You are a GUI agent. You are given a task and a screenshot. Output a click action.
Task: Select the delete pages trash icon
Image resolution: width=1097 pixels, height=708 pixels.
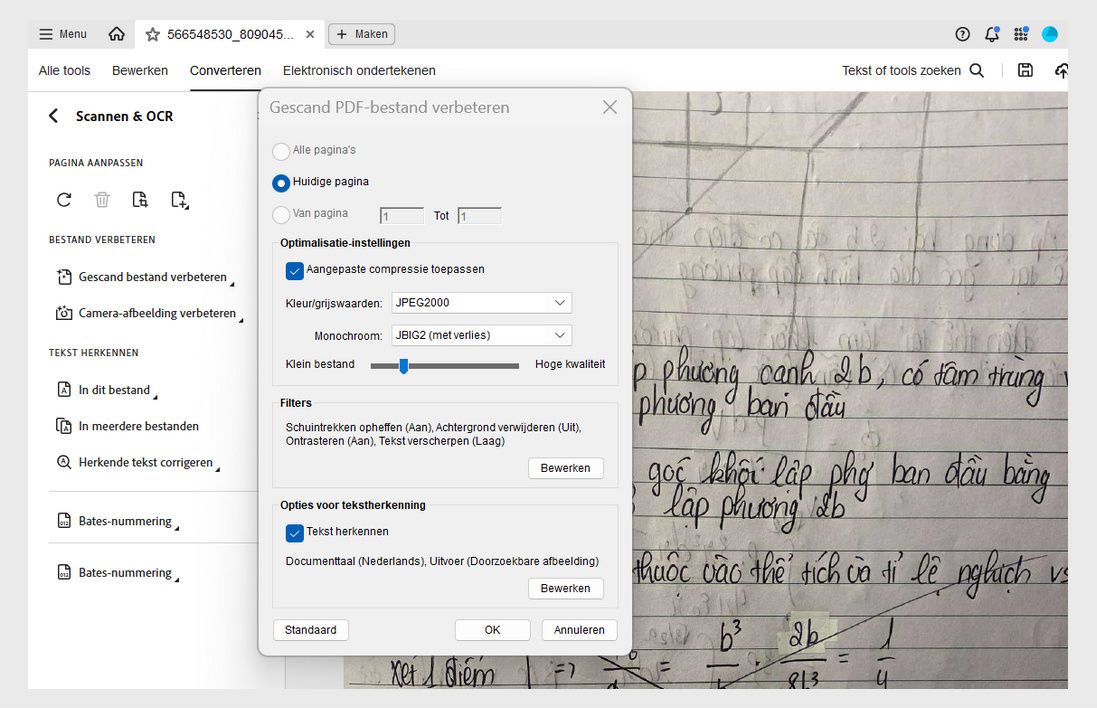click(101, 199)
